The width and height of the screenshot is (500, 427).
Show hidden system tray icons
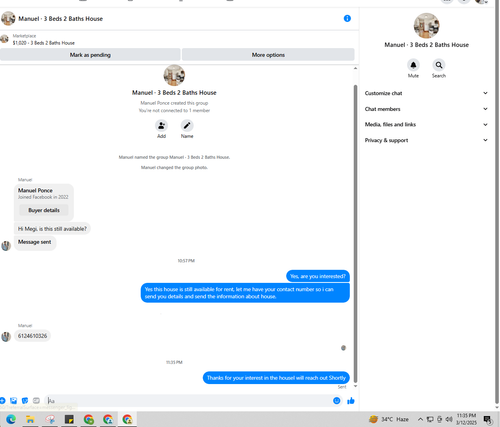click(420, 419)
